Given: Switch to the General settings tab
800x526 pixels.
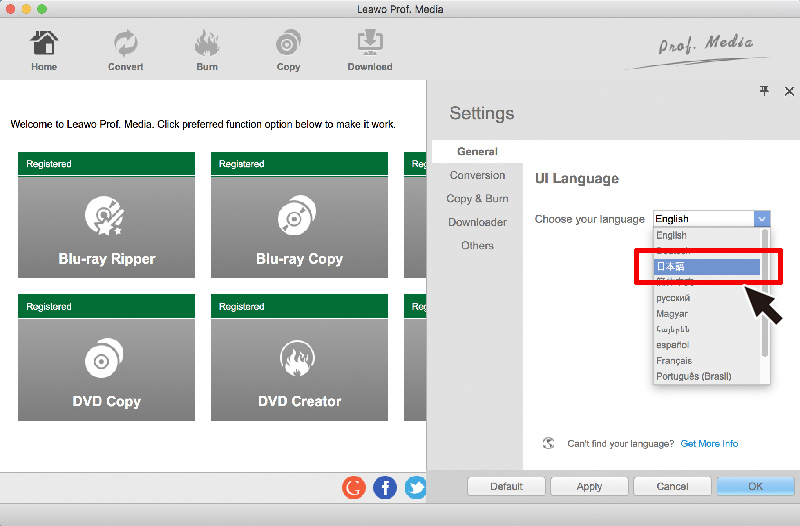Looking at the screenshot, I should (x=477, y=152).
